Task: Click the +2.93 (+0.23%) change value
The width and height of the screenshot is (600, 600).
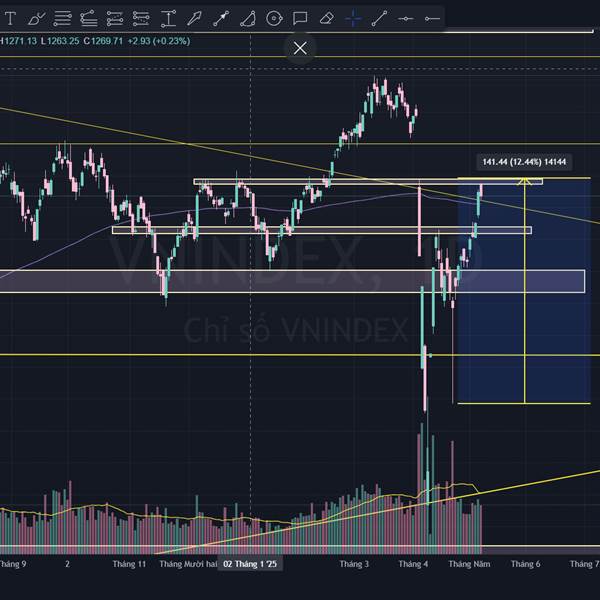Action: 159,41
